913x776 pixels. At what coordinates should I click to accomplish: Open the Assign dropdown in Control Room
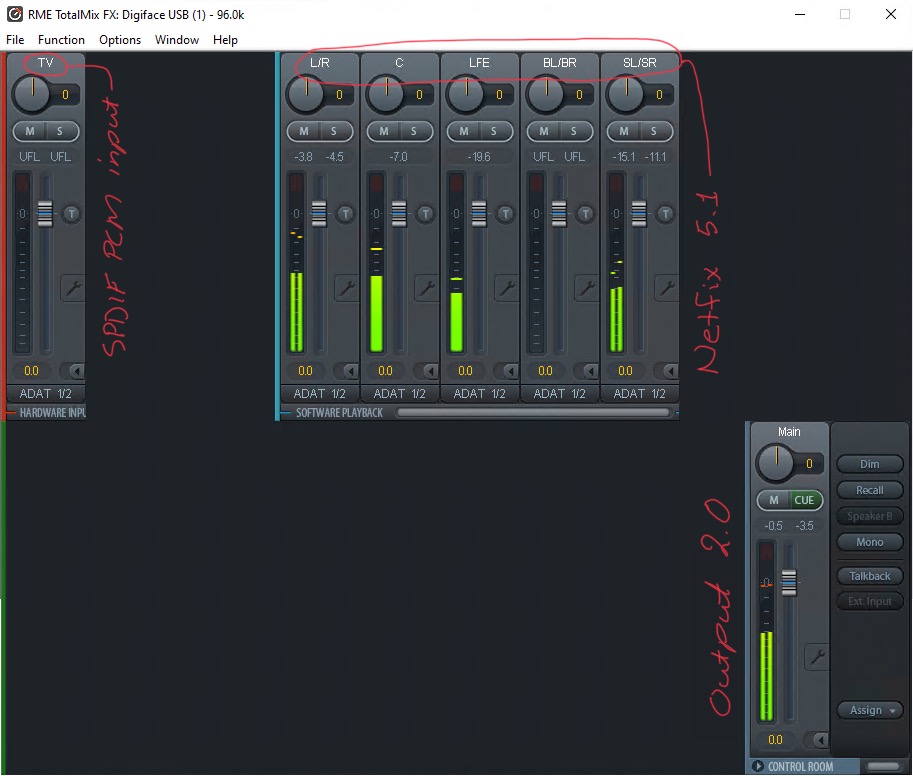870,710
